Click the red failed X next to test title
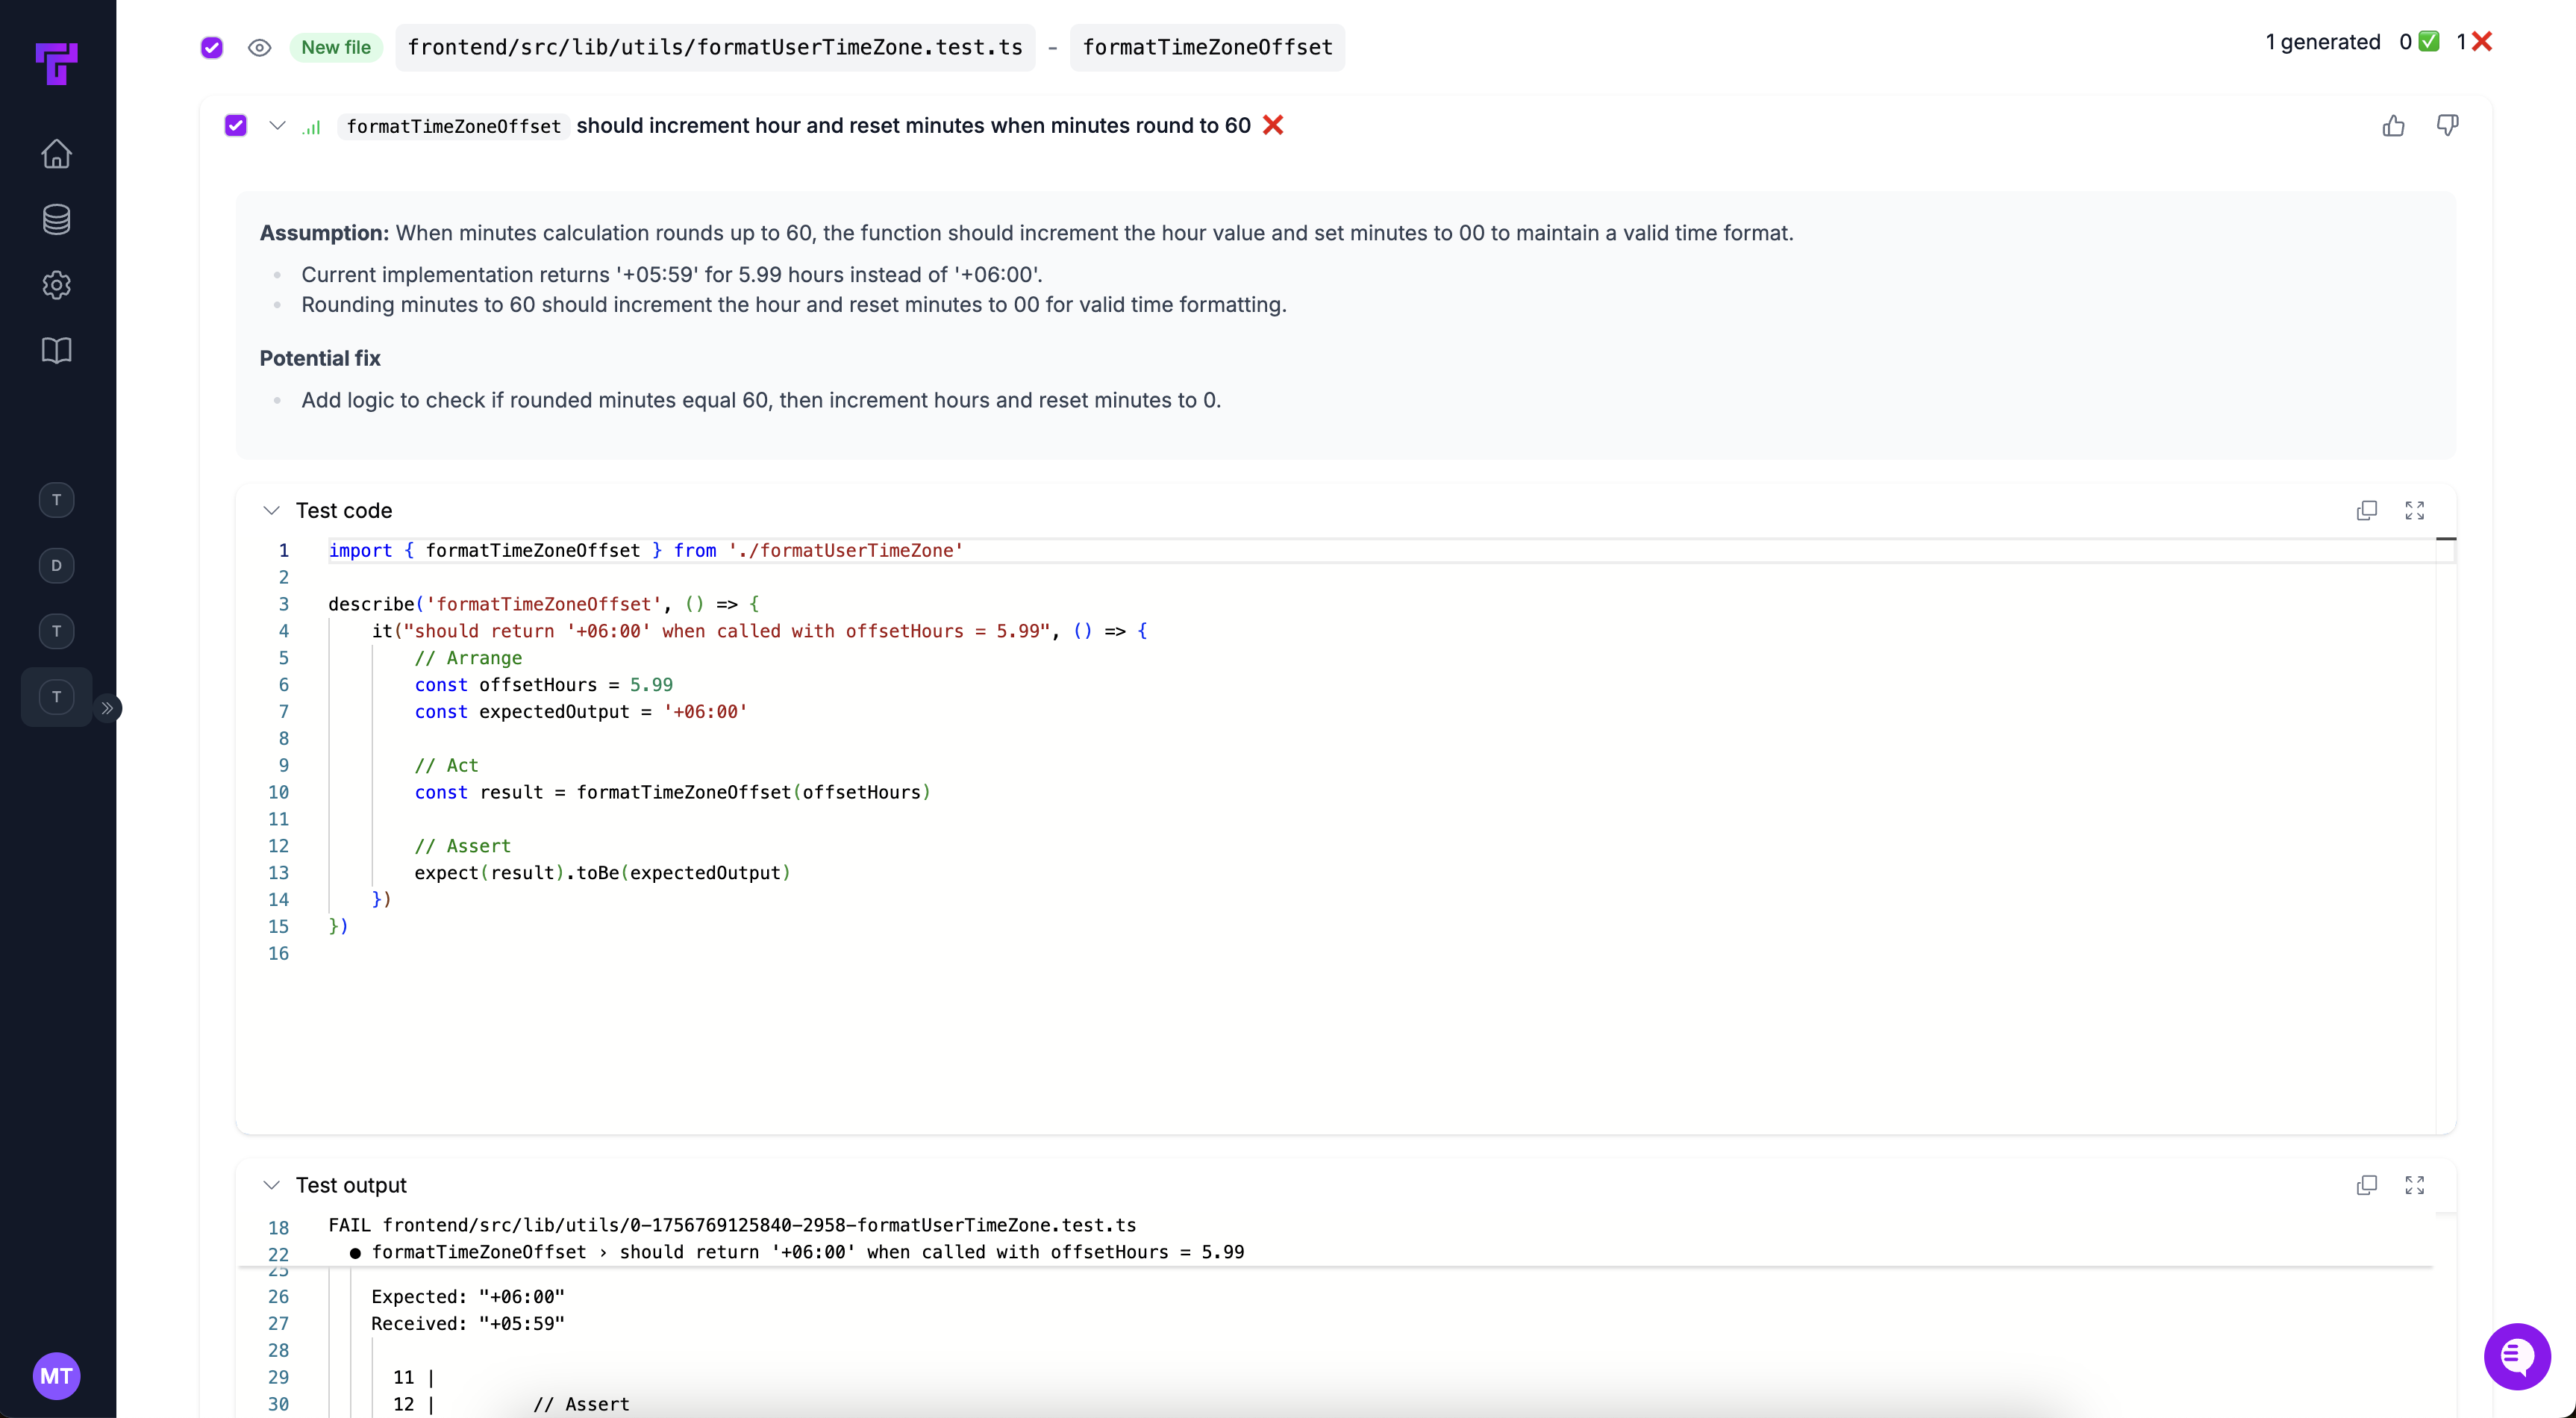Screen dimensions: 2576x1418 1272,125
